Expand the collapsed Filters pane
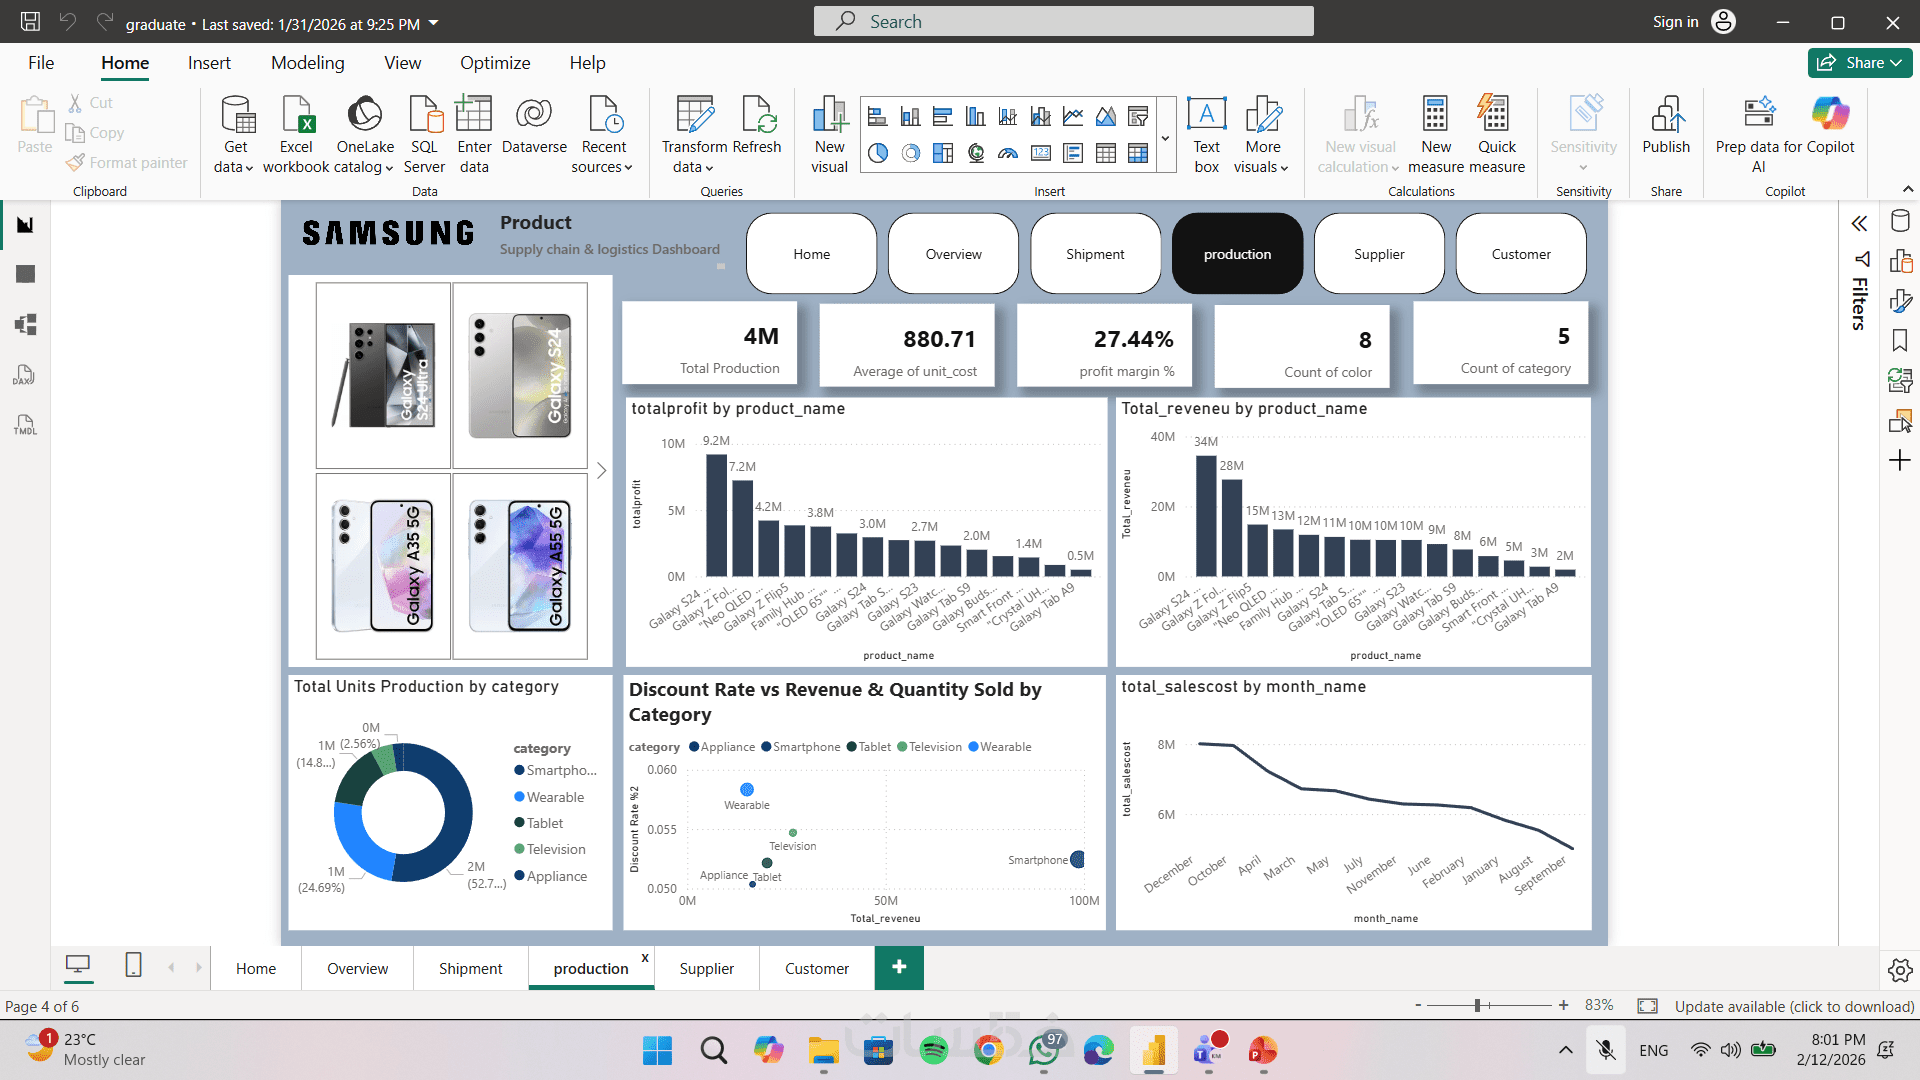The image size is (1920, 1080). (1859, 224)
